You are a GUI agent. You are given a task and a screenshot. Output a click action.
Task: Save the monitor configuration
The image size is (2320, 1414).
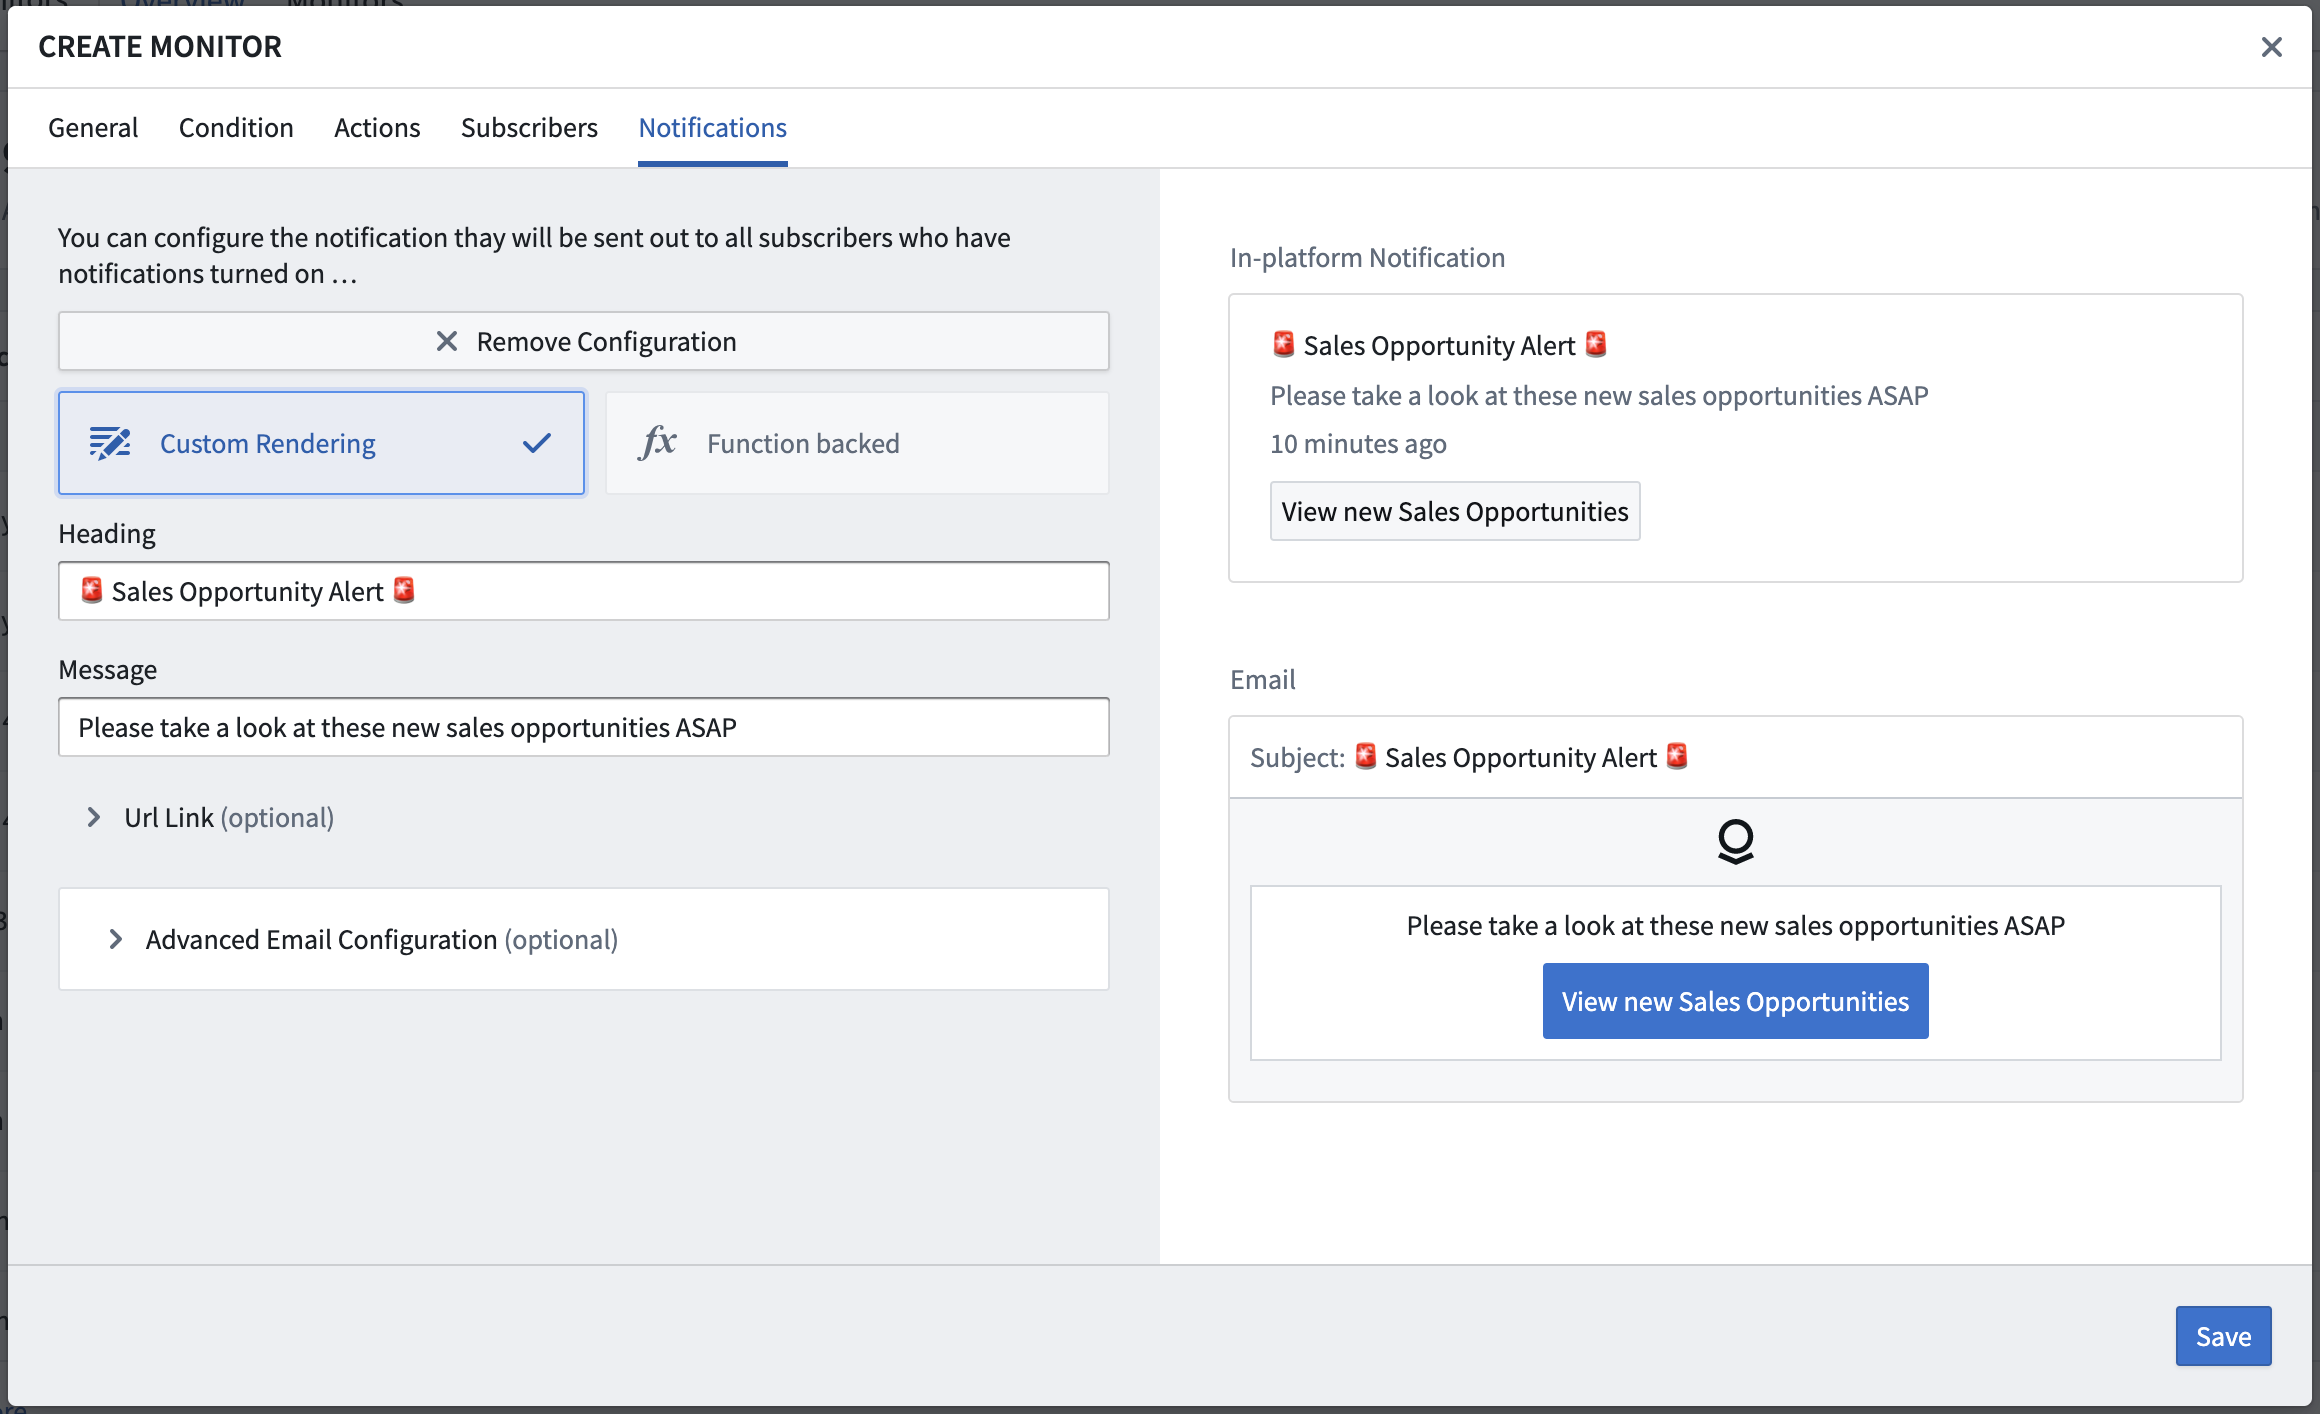(x=2223, y=1336)
